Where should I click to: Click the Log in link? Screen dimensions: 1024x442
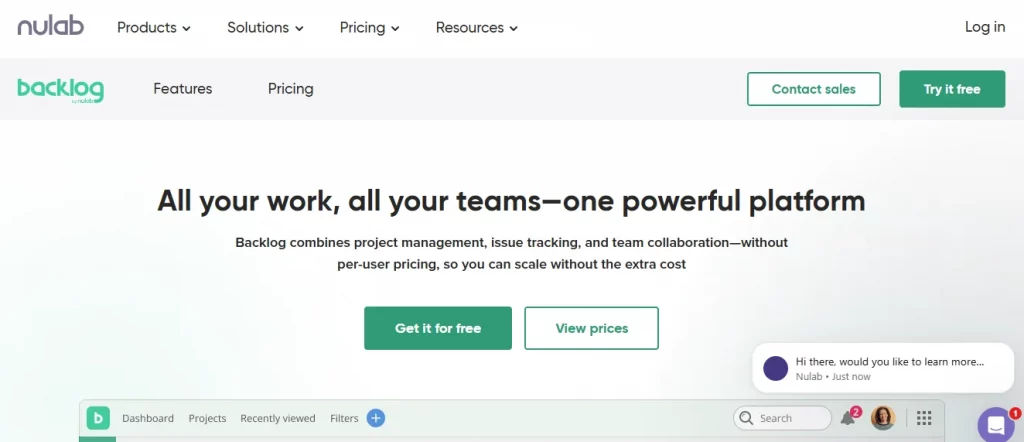click(x=985, y=27)
